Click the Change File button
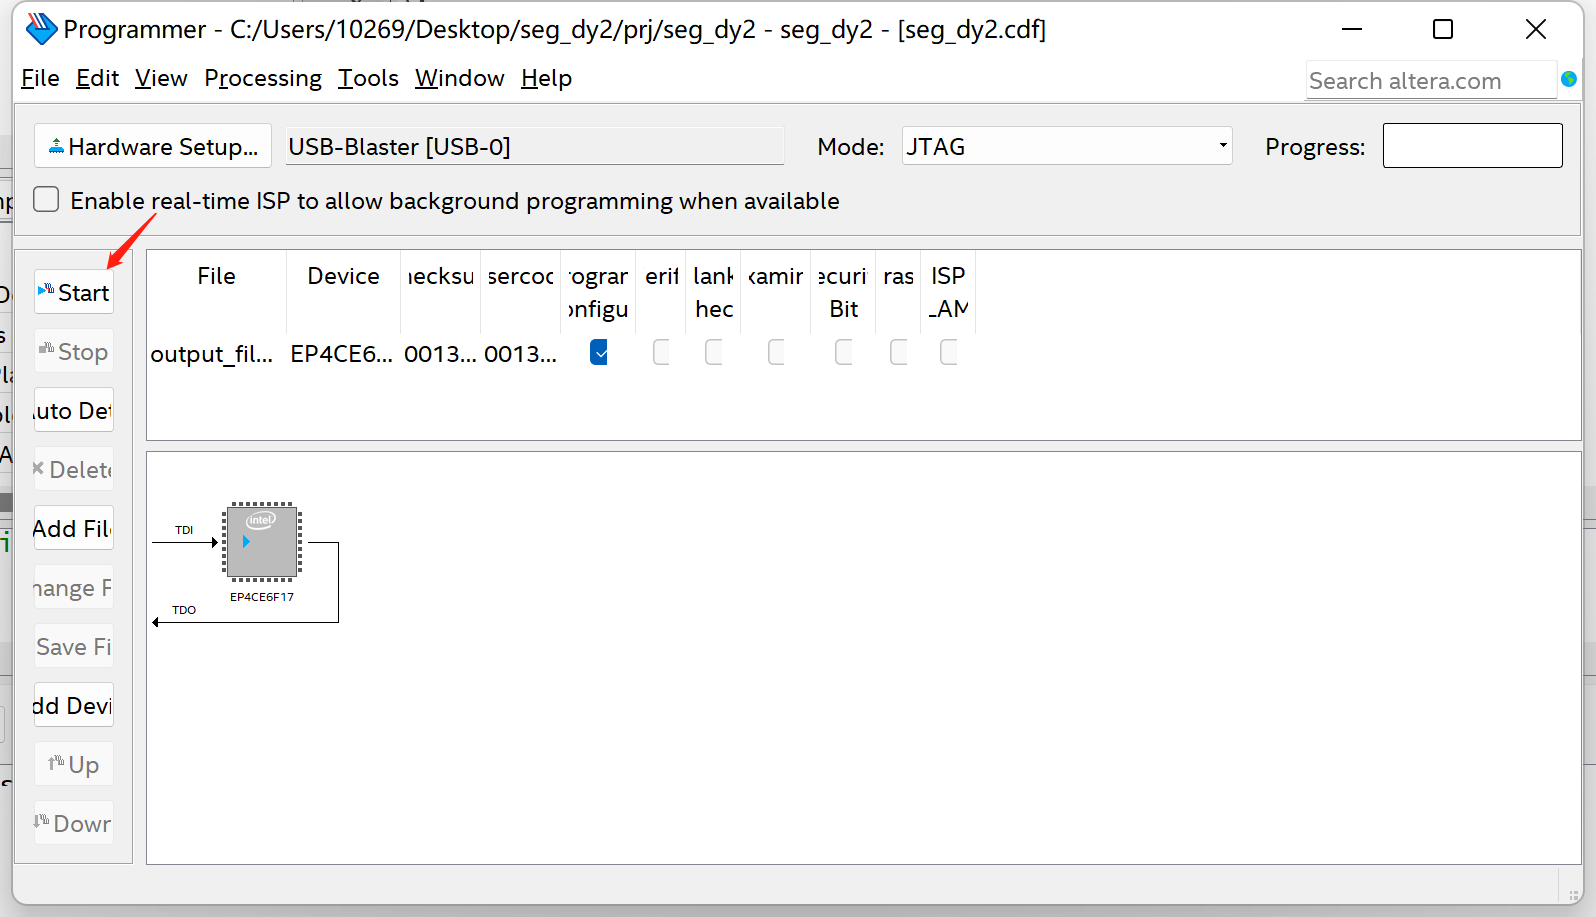 [74, 587]
